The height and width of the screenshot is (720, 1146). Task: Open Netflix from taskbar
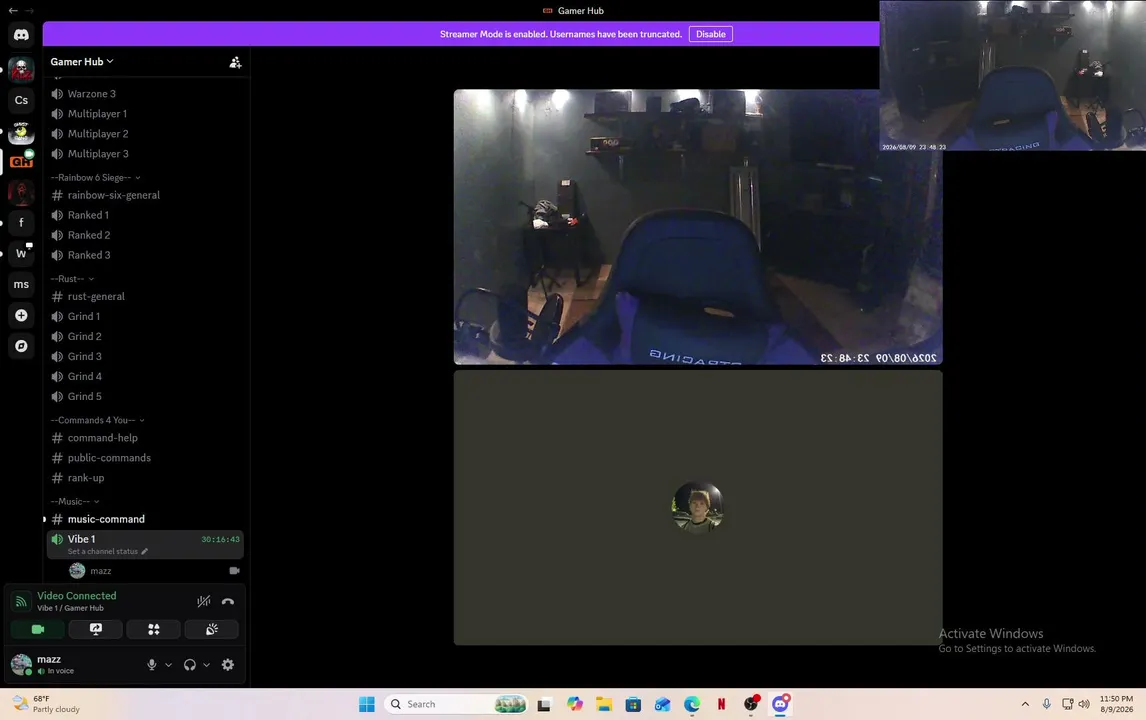click(721, 704)
